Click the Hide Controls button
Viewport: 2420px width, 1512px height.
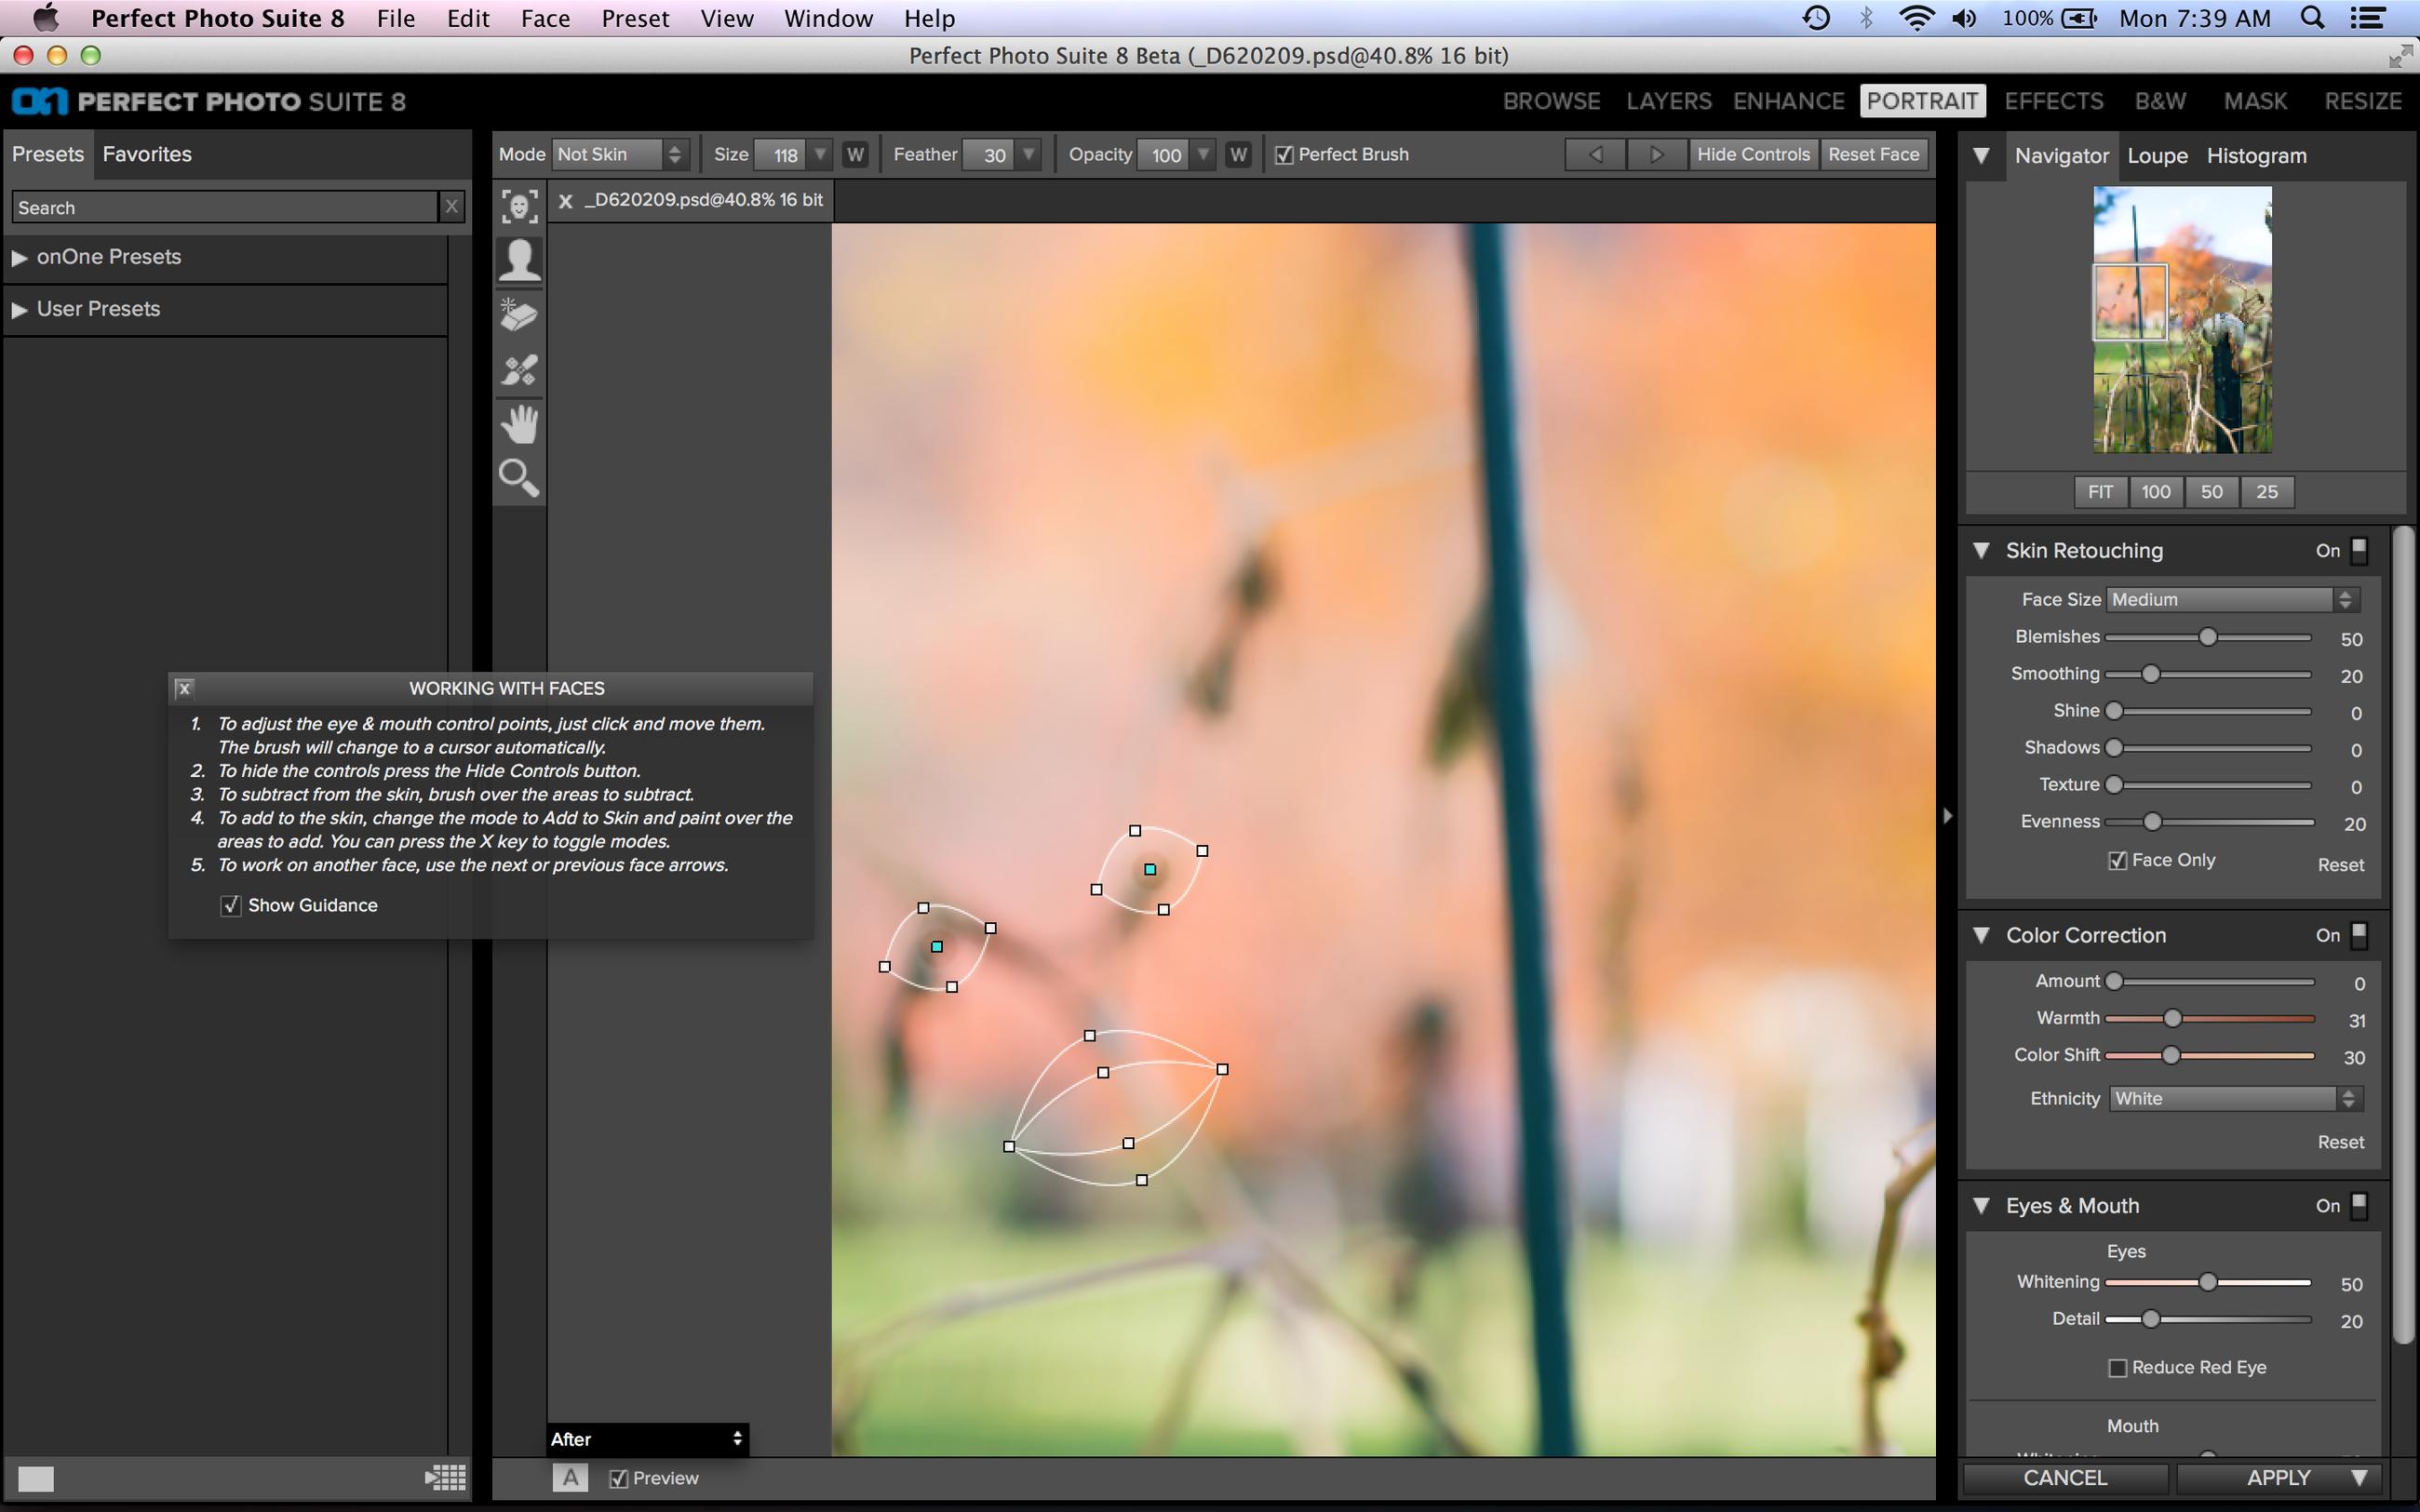(x=1753, y=154)
